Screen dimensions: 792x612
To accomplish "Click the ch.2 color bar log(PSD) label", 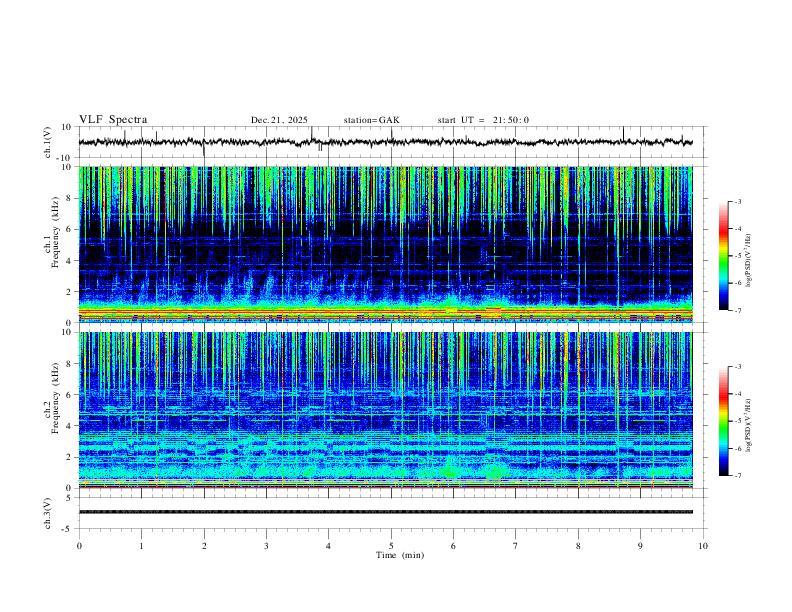I will (748, 425).
